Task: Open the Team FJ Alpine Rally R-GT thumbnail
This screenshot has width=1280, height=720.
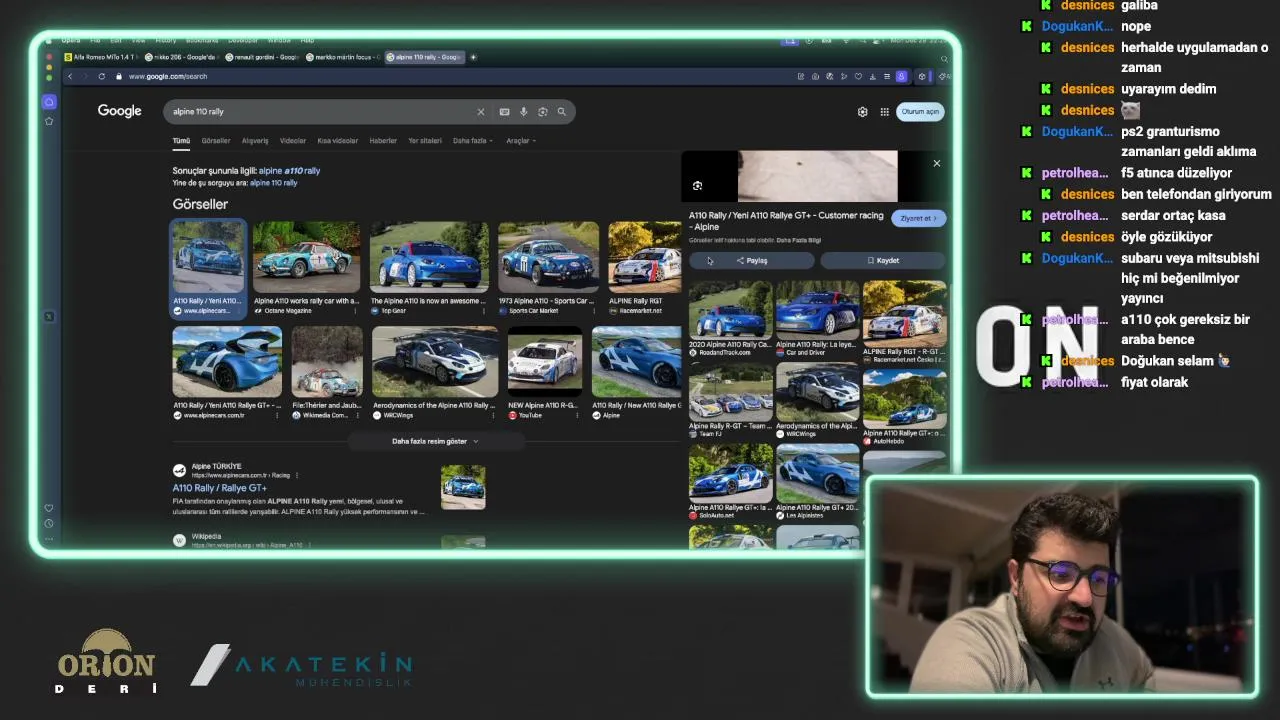Action: [x=731, y=391]
